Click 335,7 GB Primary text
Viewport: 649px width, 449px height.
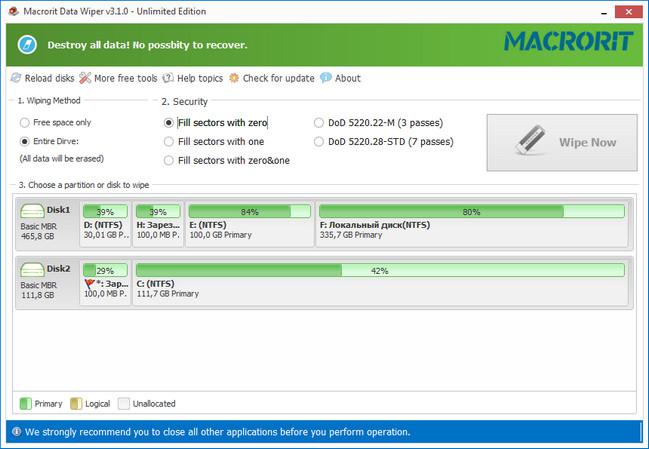click(x=351, y=235)
